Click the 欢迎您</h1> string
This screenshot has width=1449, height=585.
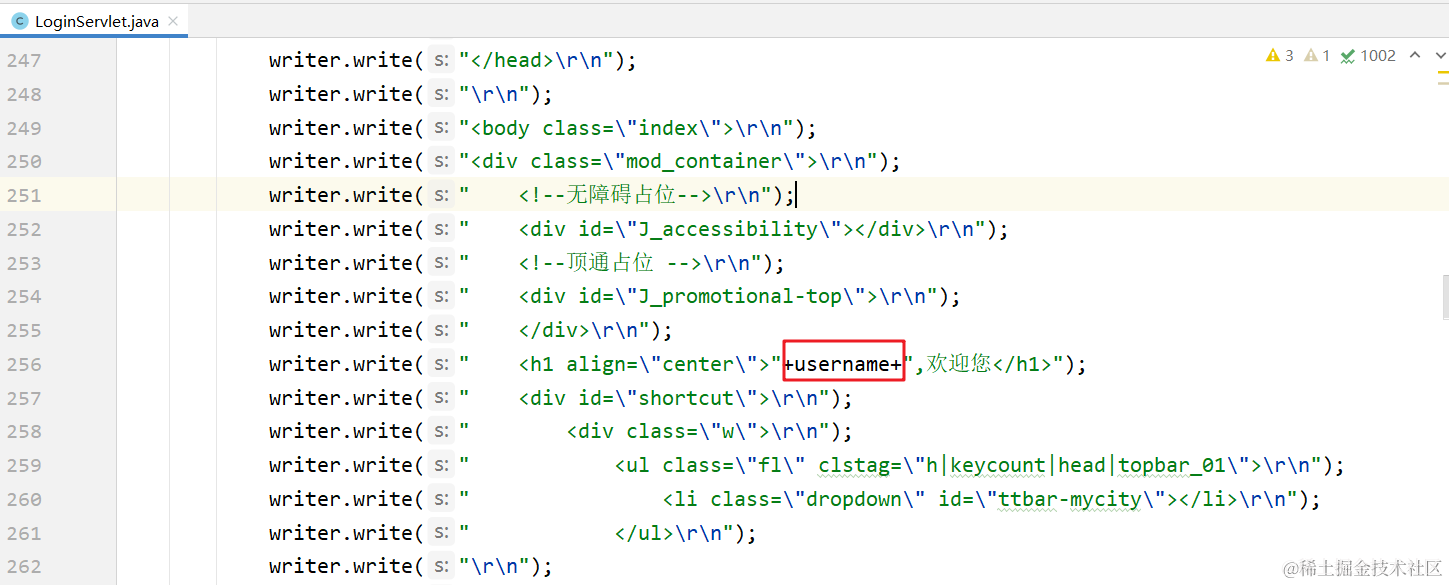point(984,365)
